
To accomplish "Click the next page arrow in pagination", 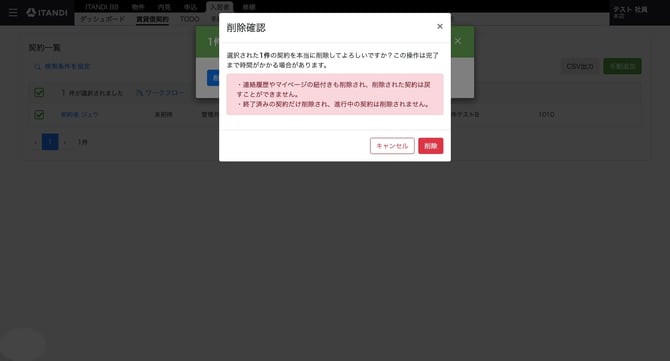I will 65,142.
